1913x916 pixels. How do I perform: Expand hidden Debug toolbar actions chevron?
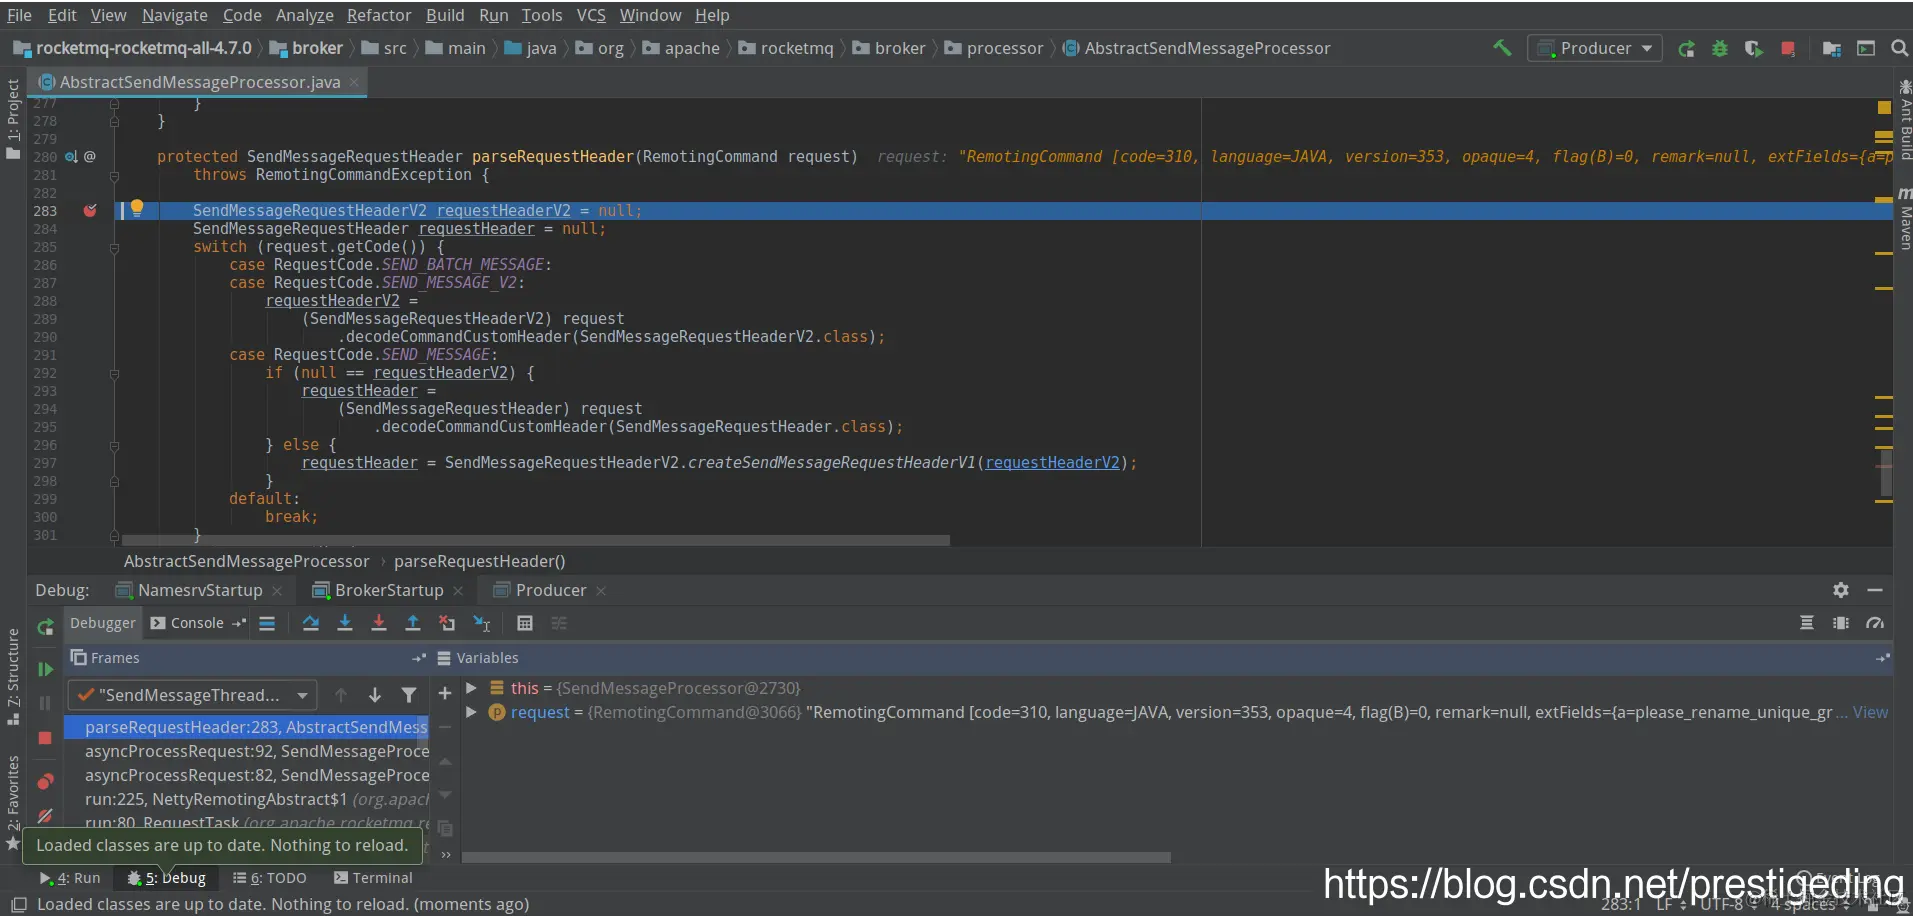point(446,855)
